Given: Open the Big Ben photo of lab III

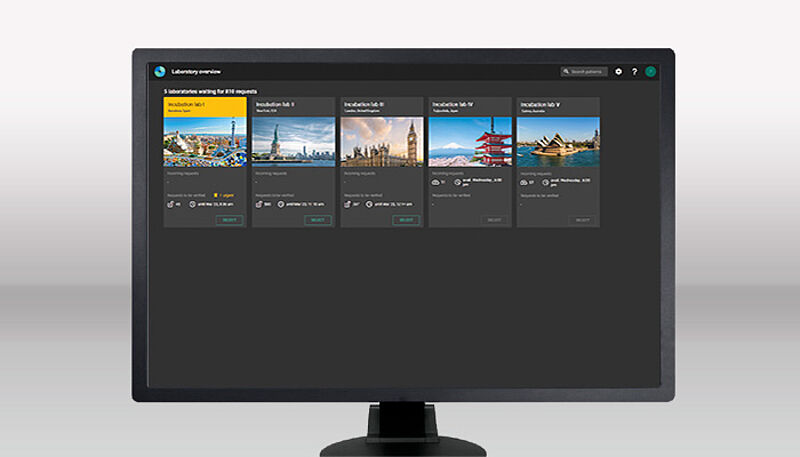Looking at the screenshot, I should pos(381,141).
